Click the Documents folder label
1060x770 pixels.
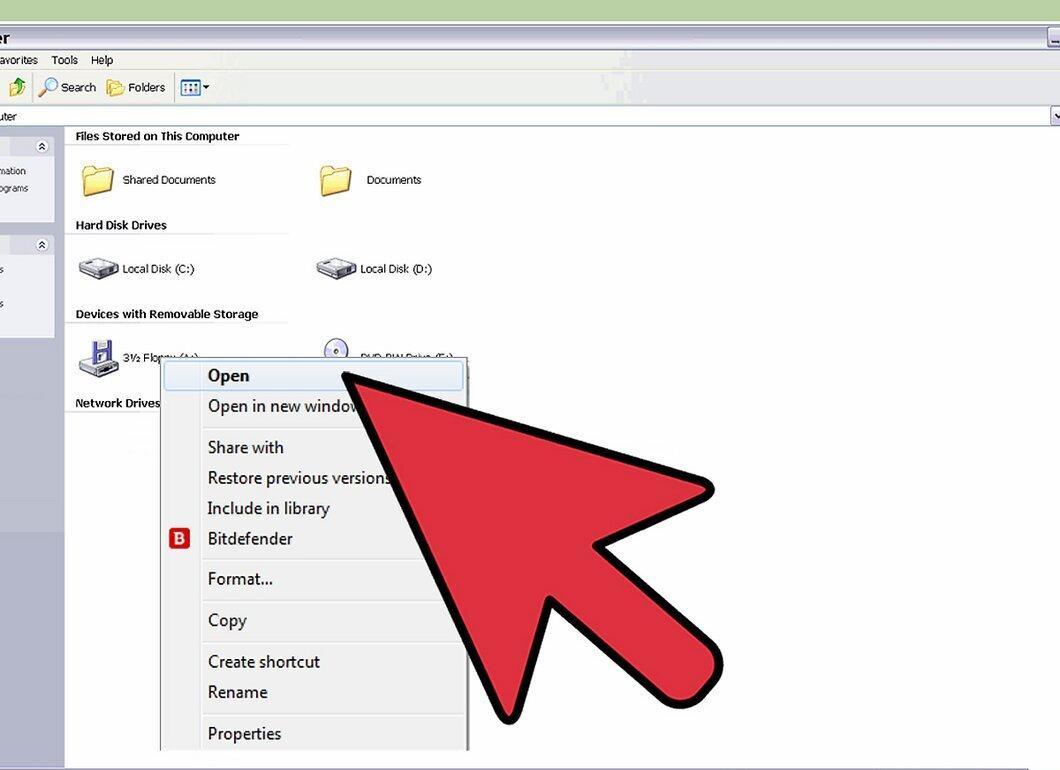click(x=394, y=180)
